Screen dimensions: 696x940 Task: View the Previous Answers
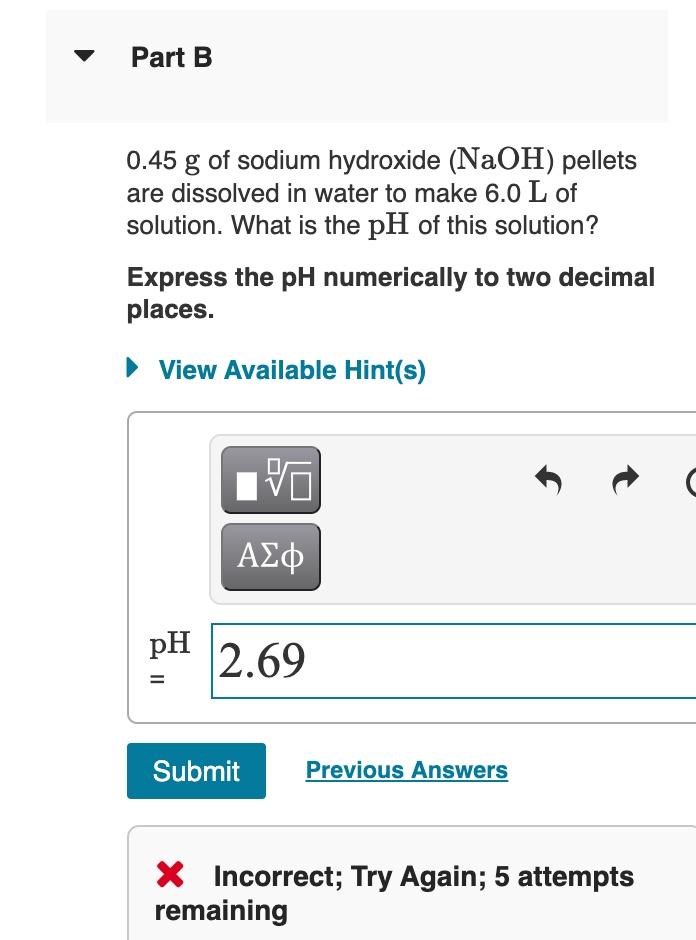405,770
